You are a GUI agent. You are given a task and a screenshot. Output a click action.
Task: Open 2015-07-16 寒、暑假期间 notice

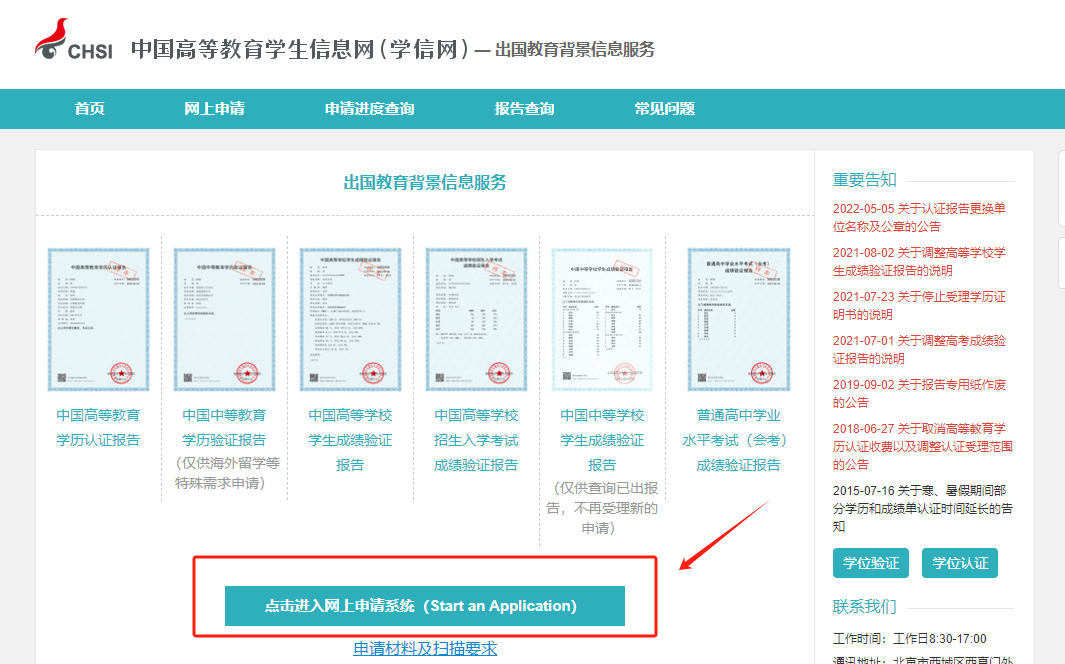coord(922,509)
